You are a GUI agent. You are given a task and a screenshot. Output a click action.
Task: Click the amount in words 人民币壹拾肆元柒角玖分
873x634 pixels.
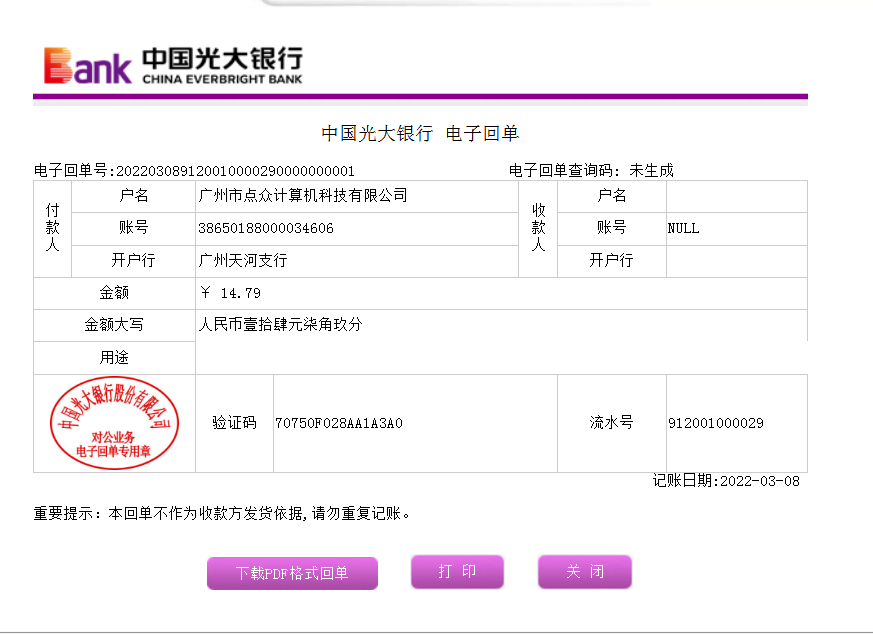[280, 325]
